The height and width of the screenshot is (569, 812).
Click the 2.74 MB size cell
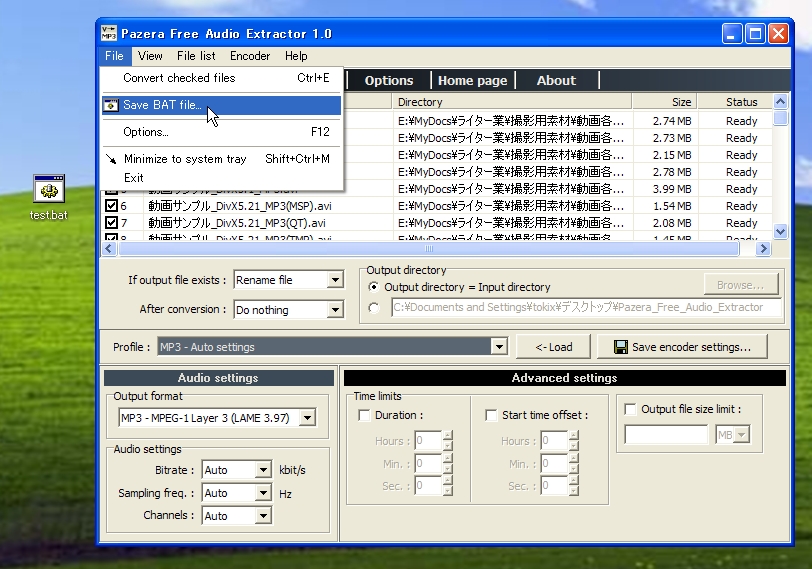tap(672, 121)
